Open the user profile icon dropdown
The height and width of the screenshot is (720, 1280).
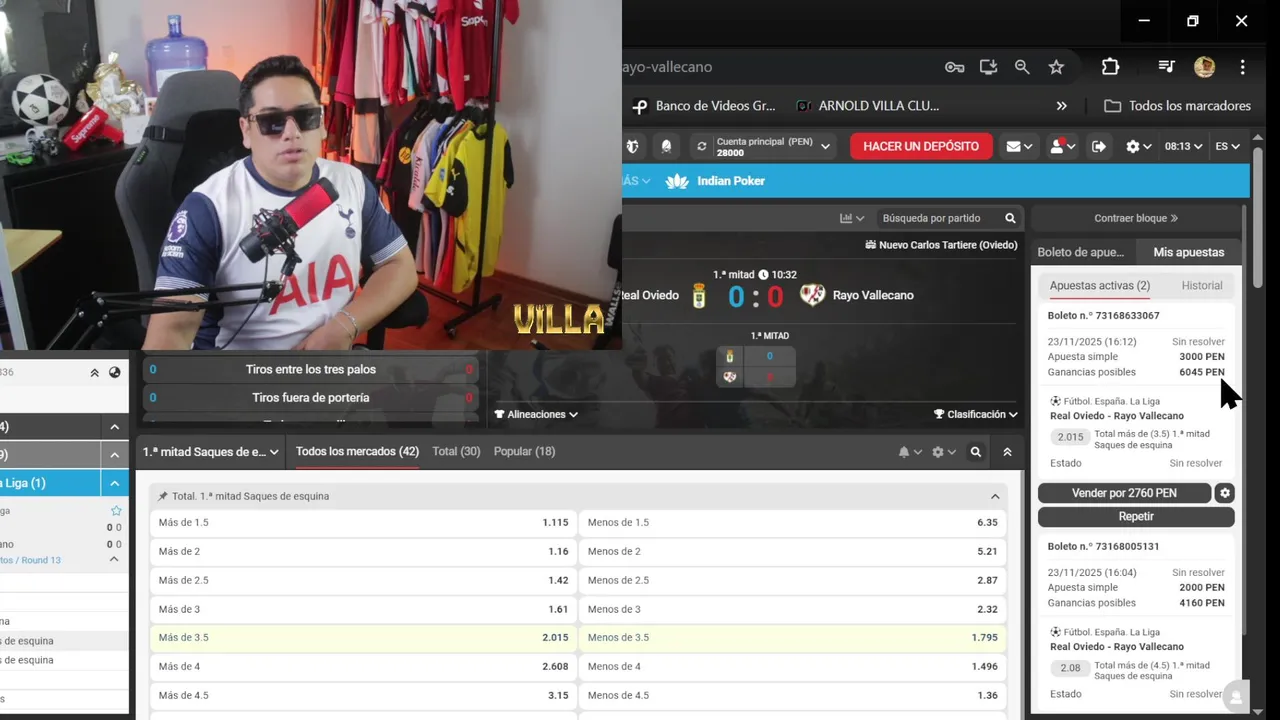[x=1062, y=146]
